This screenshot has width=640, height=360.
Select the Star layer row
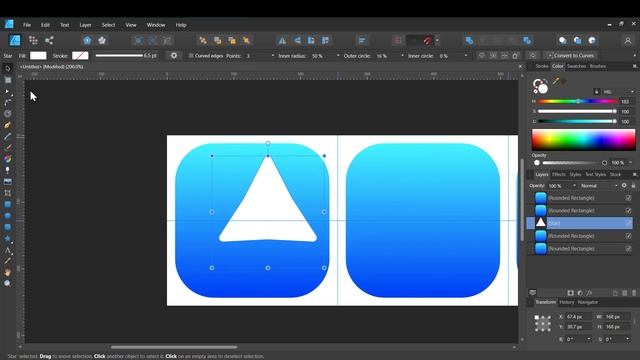coord(580,223)
